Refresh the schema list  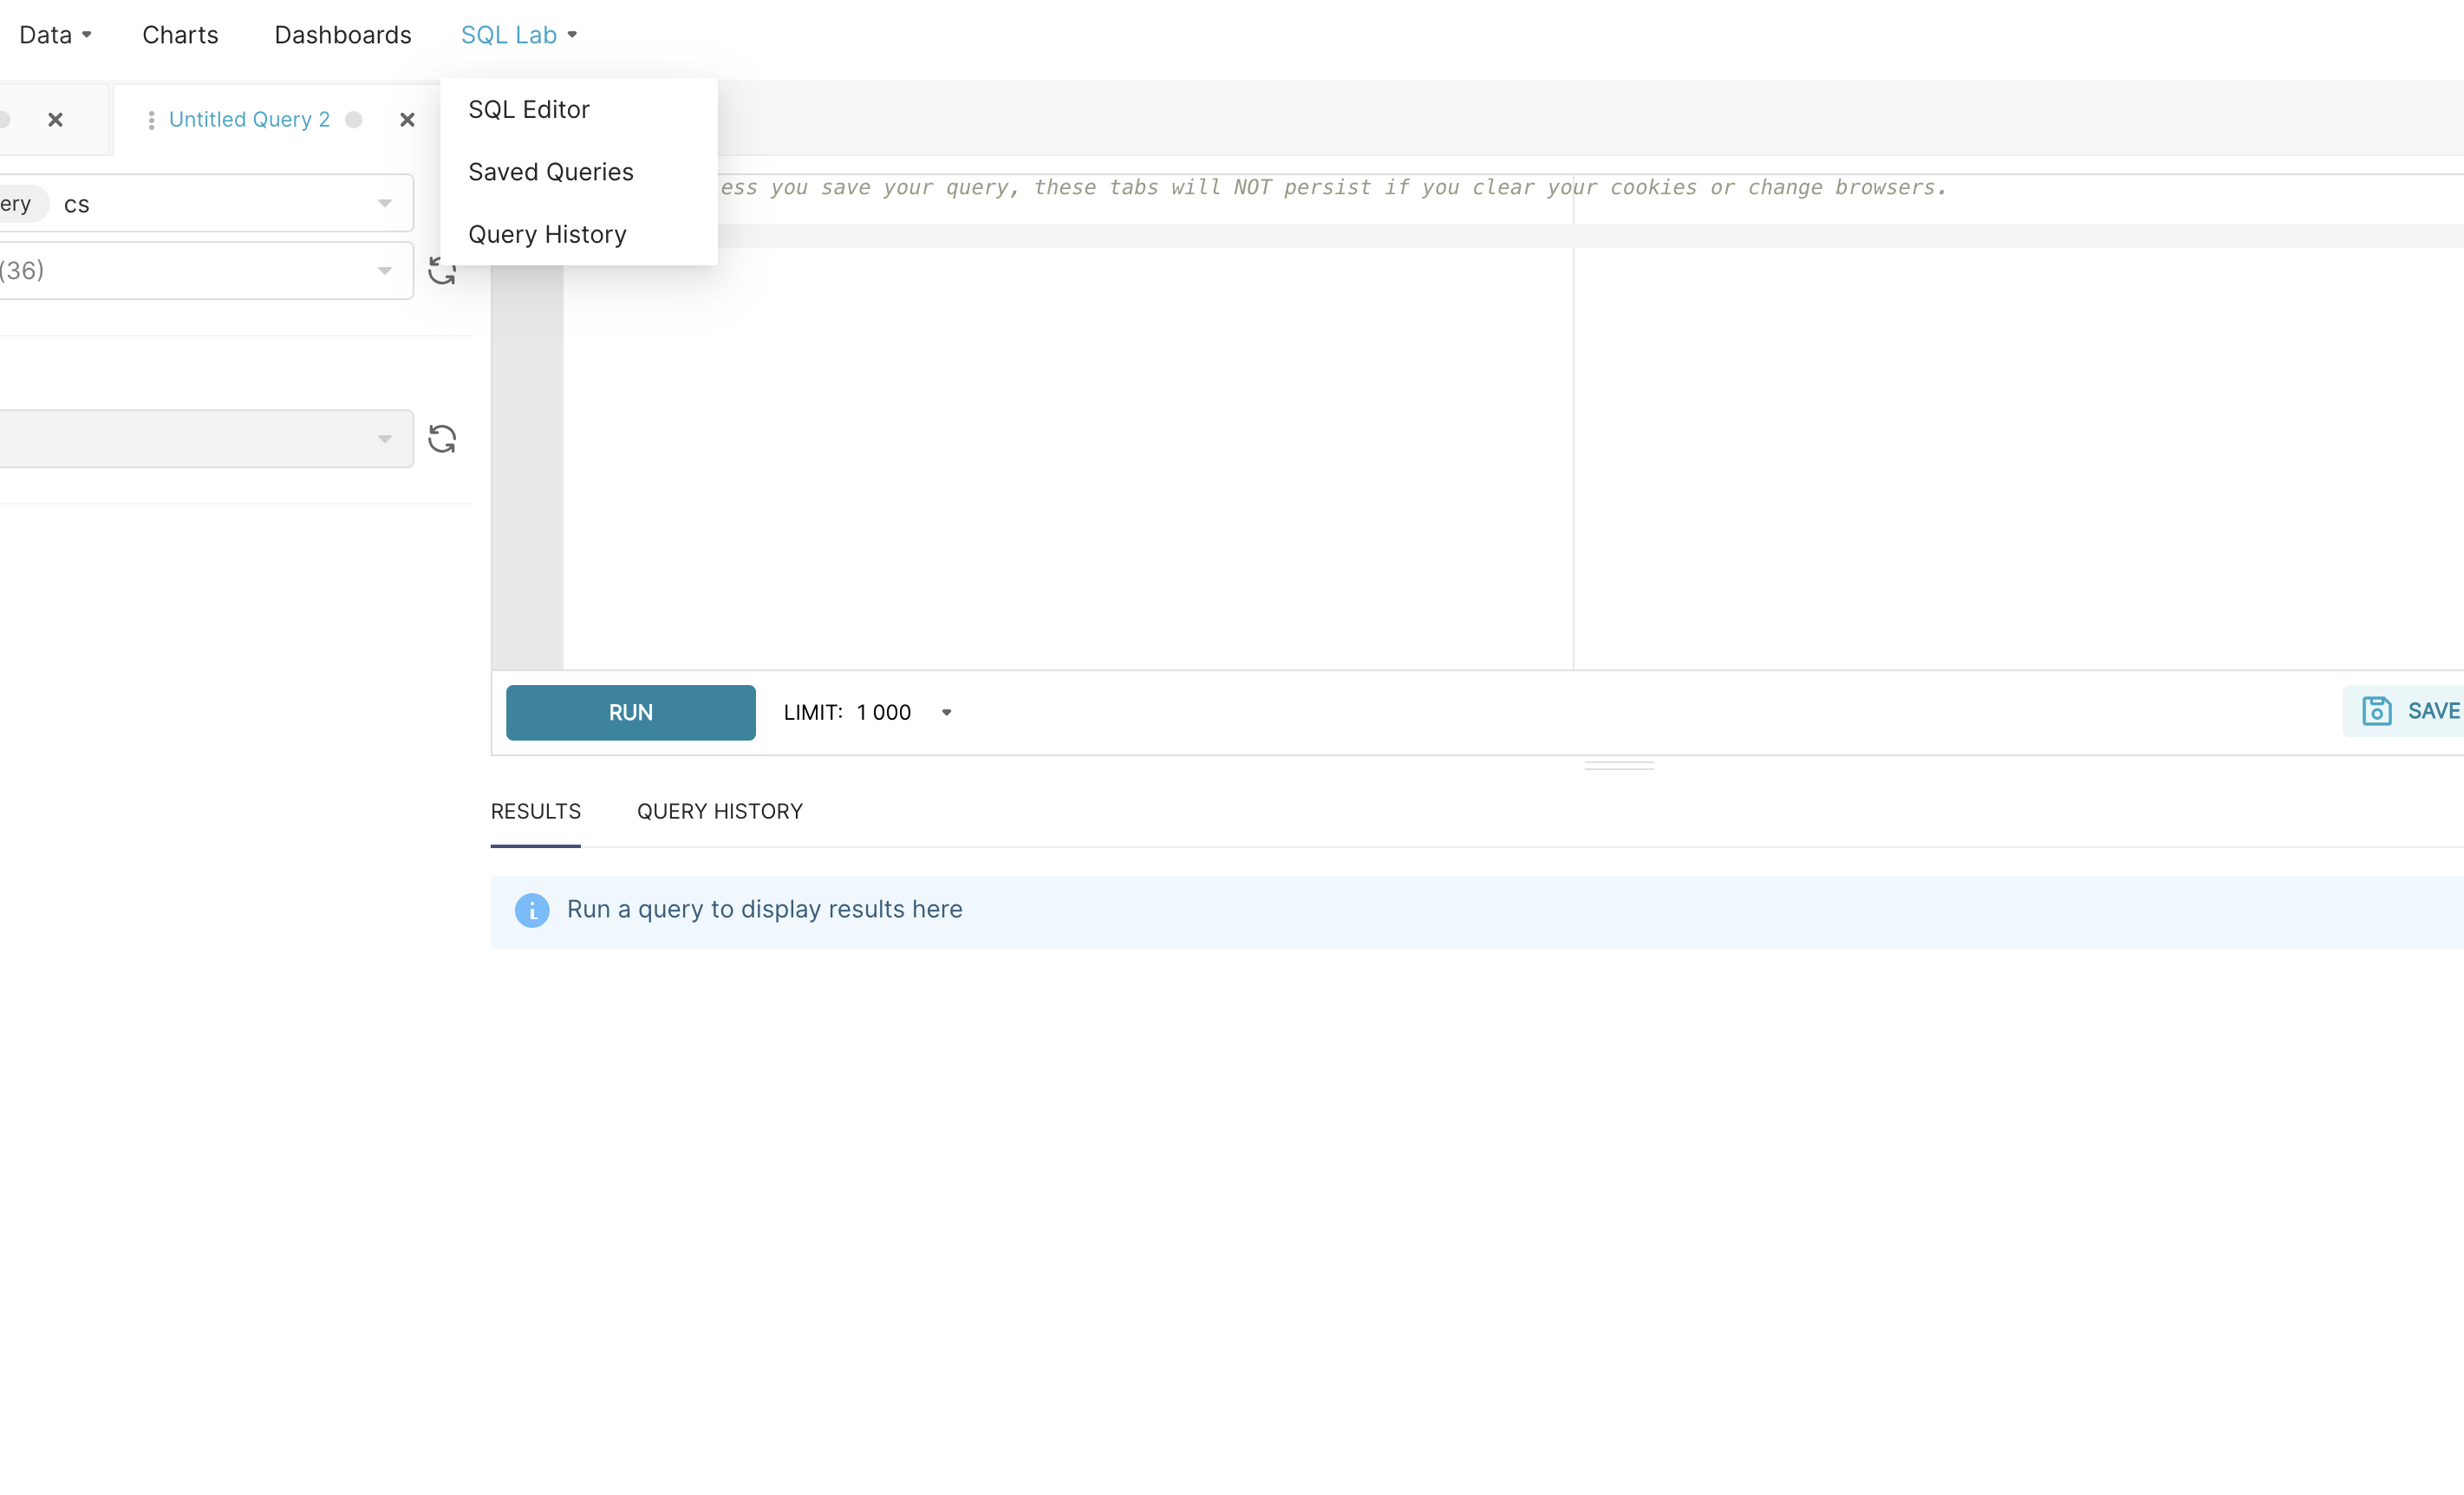pyautogui.click(x=443, y=270)
